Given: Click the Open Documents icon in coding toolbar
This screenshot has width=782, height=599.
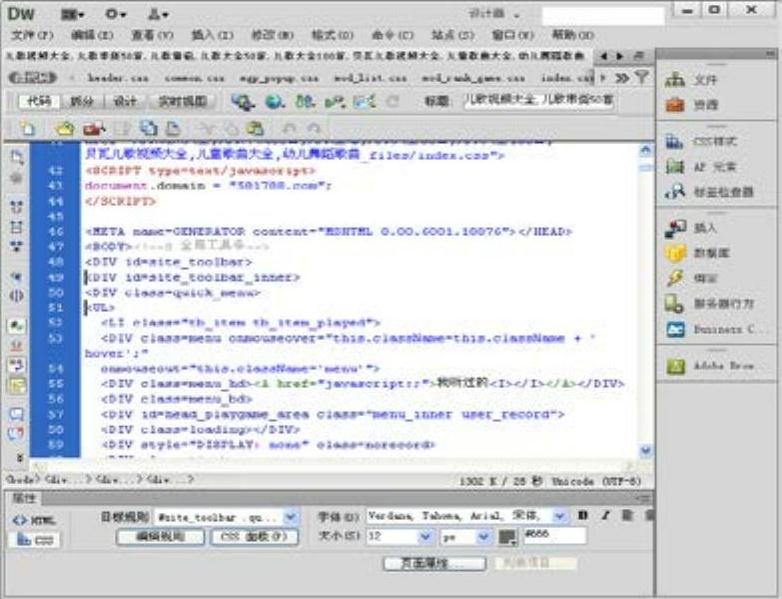Looking at the screenshot, I should coord(16,158).
